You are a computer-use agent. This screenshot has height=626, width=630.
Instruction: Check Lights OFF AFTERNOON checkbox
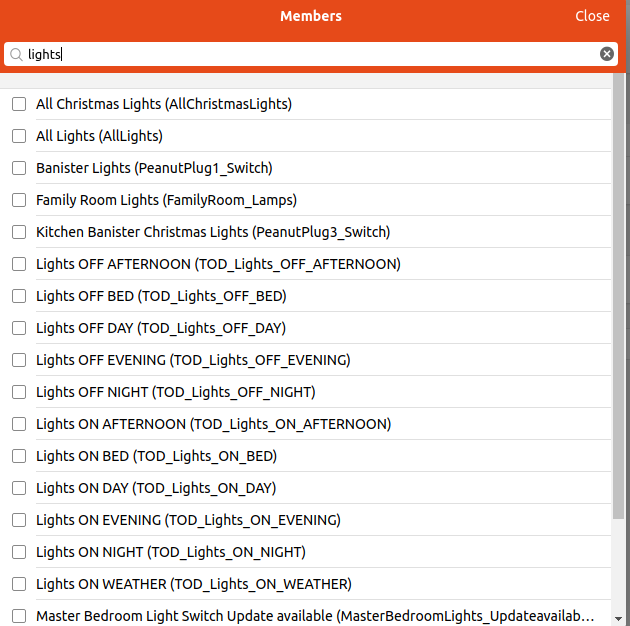(x=19, y=264)
